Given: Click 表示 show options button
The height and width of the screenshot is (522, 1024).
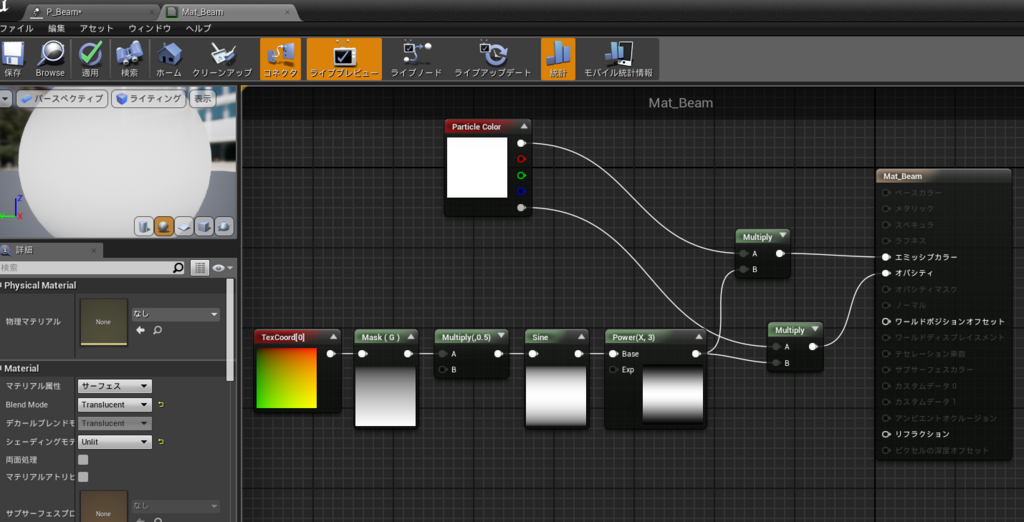Looking at the screenshot, I should point(202,99).
